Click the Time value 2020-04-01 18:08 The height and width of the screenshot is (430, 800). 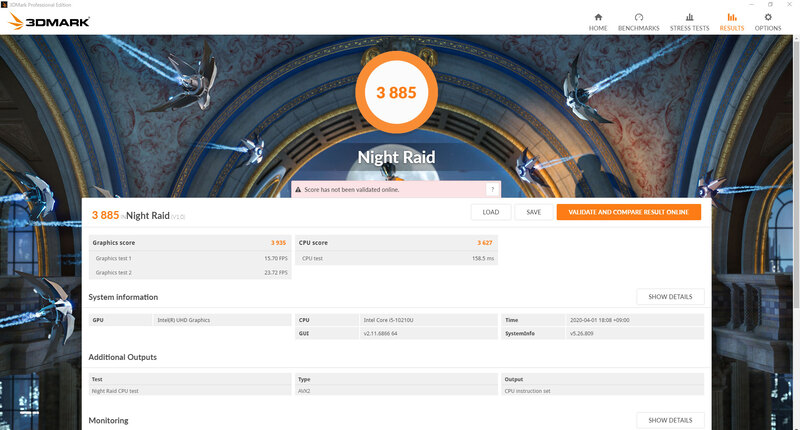[x=599, y=320]
